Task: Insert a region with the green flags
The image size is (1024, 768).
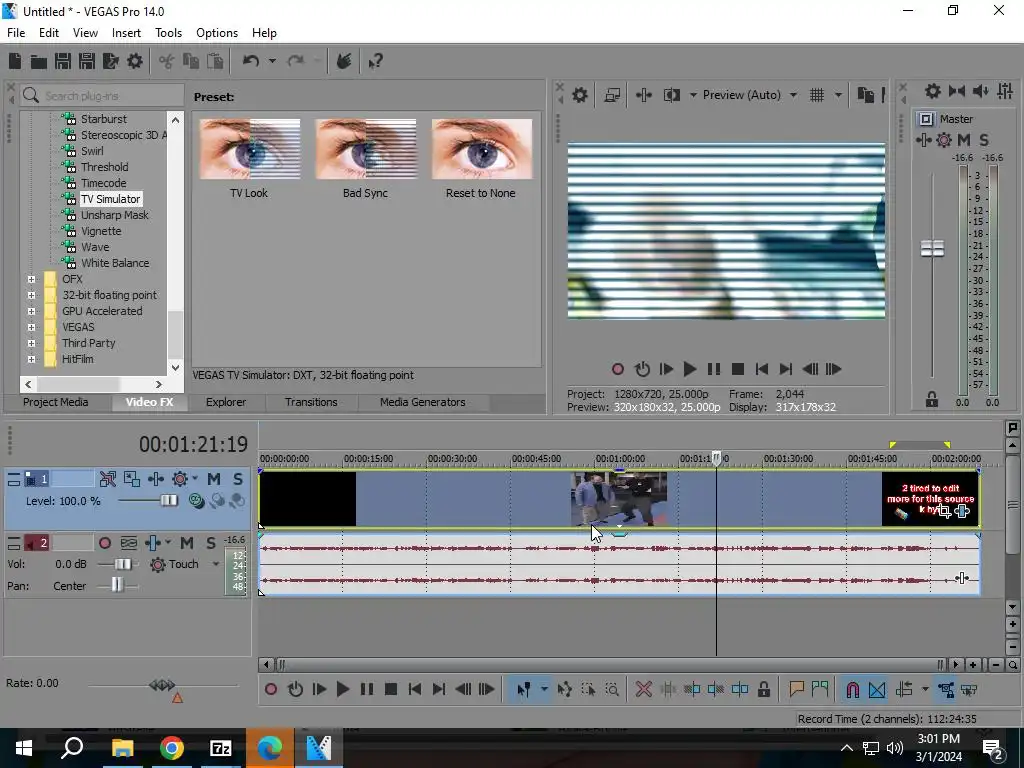Action: [x=820, y=689]
